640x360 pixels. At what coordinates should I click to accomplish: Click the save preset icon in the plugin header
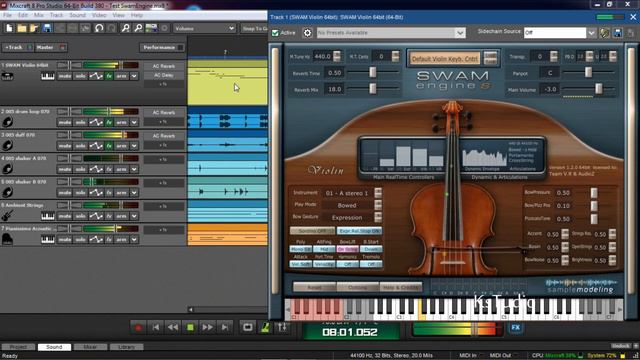coord(618,33)
